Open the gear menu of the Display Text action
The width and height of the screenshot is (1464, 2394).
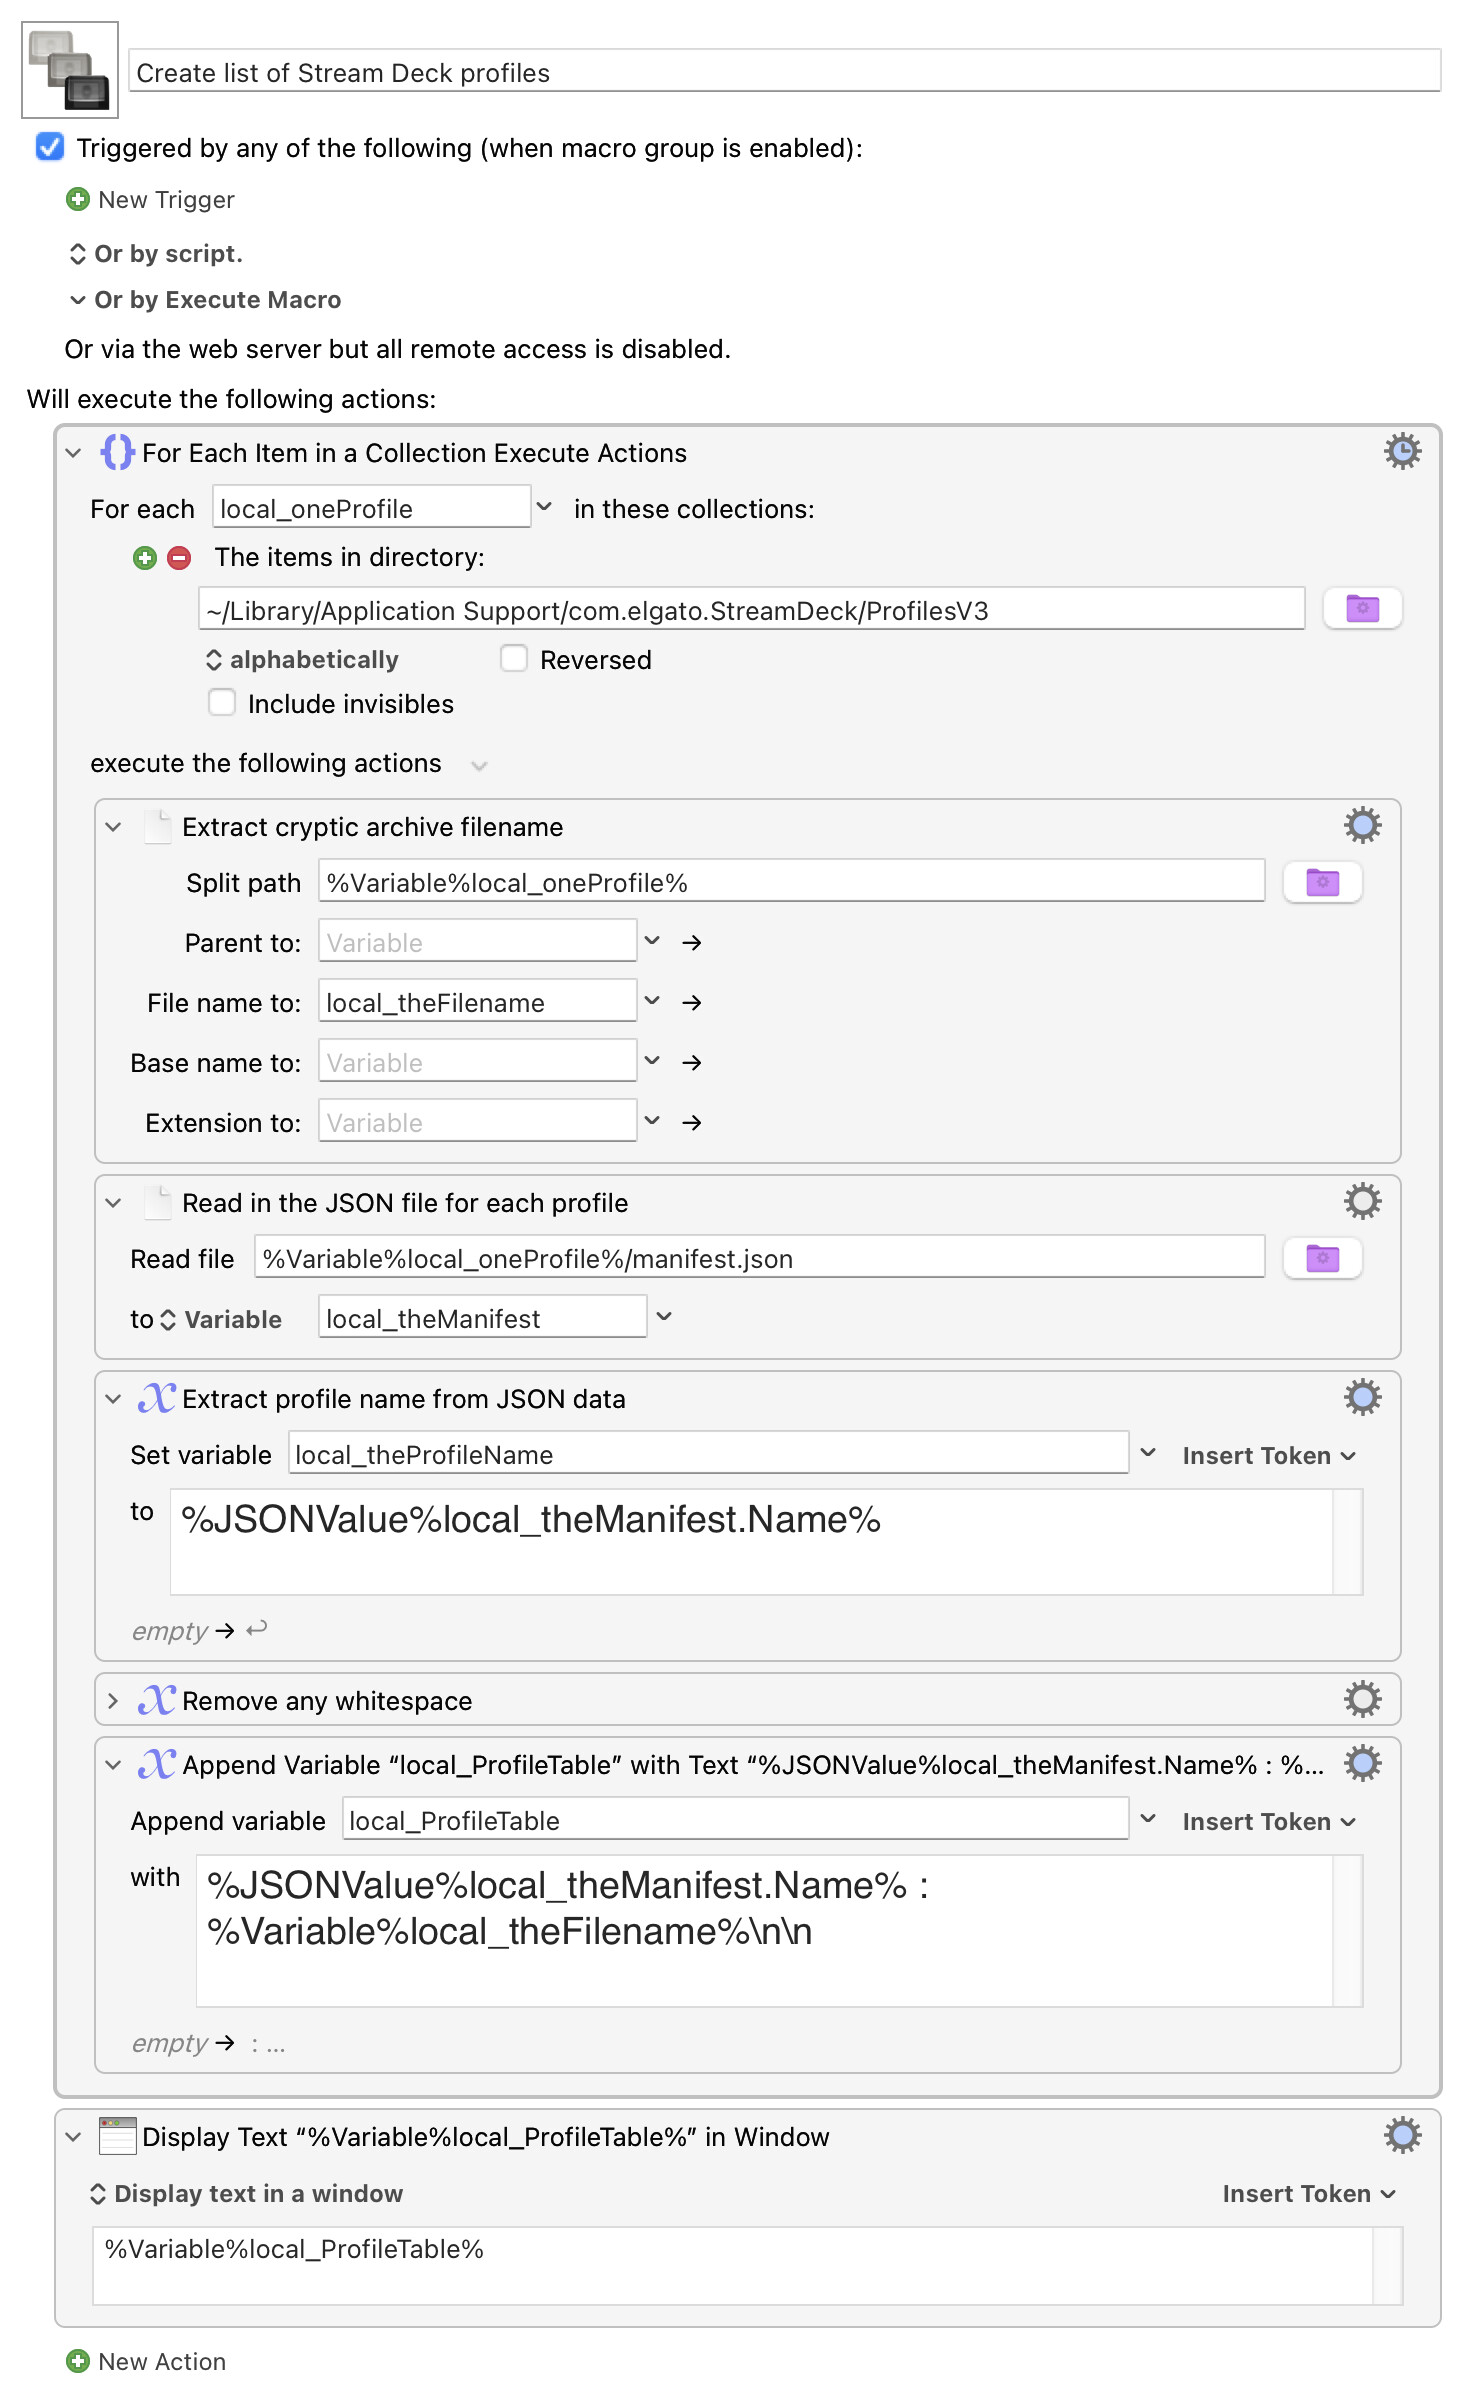[x=1402, y=2136]
